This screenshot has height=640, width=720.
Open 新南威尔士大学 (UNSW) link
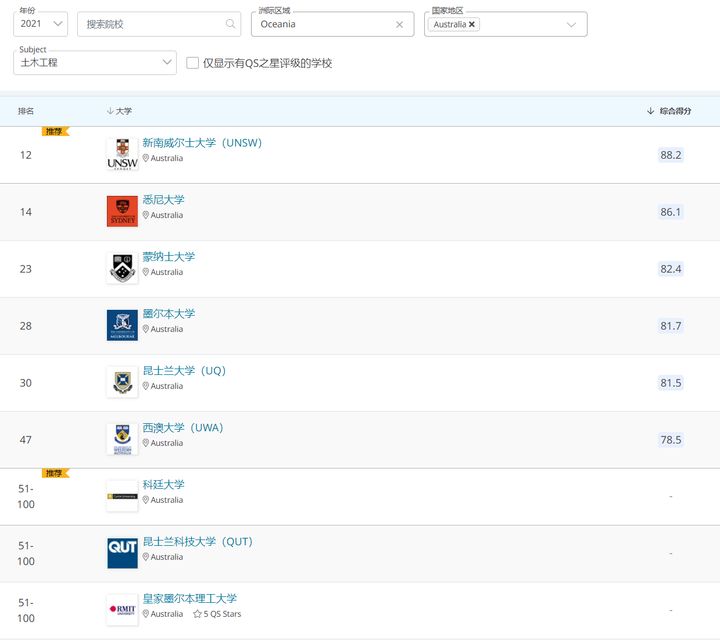click(x=202, y=143)
